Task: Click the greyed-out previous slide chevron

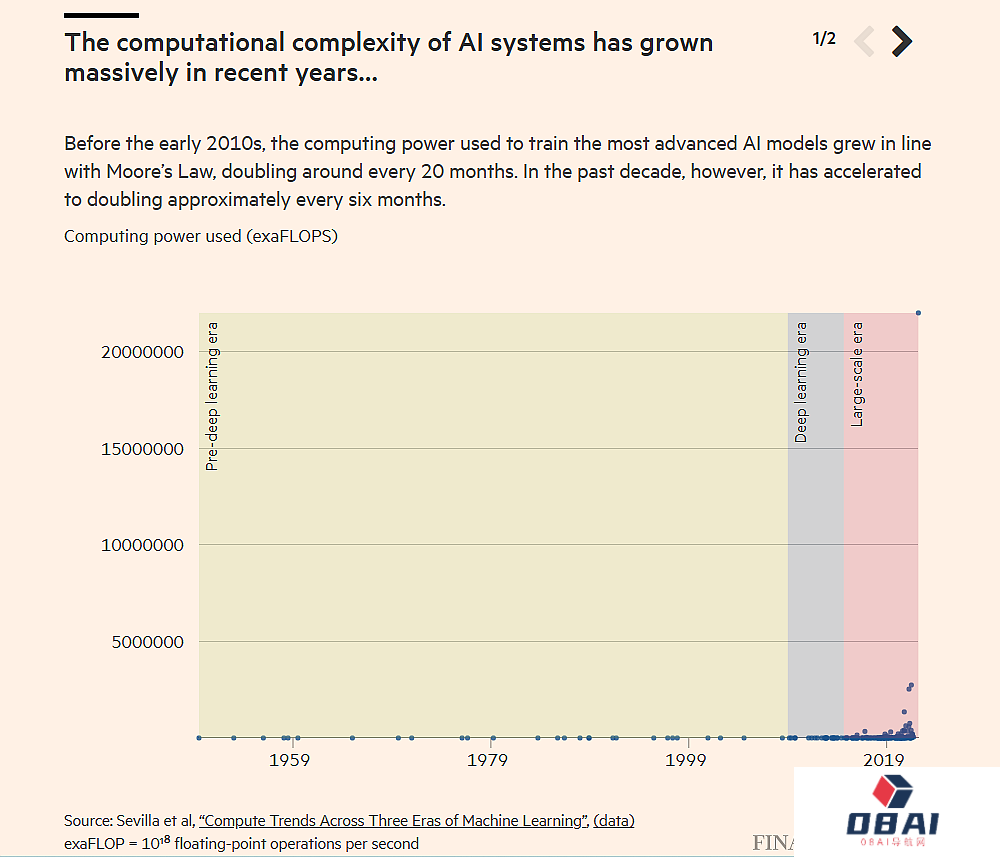Action: [x=865, y=41]
